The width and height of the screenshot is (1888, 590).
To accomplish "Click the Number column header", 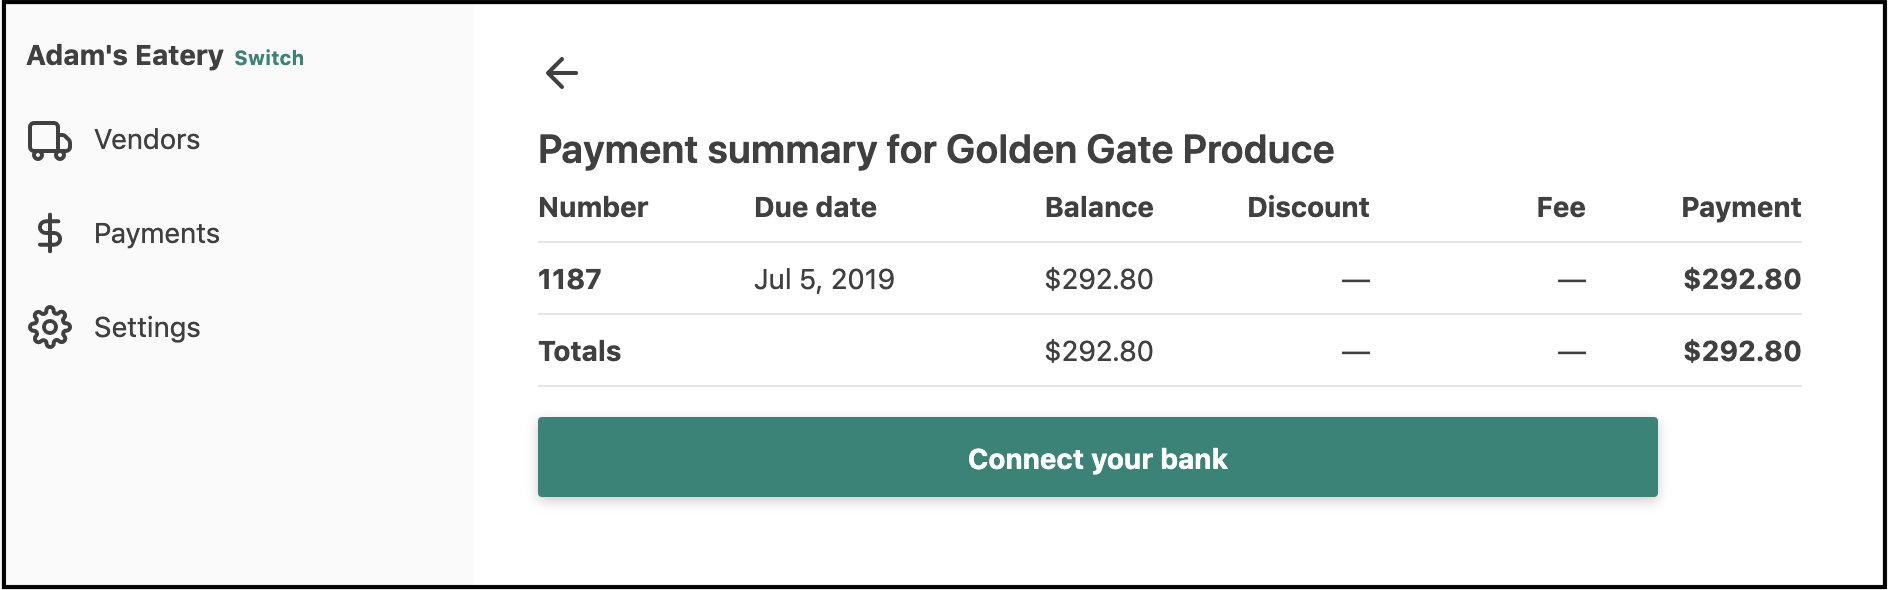I will point(593,207).
